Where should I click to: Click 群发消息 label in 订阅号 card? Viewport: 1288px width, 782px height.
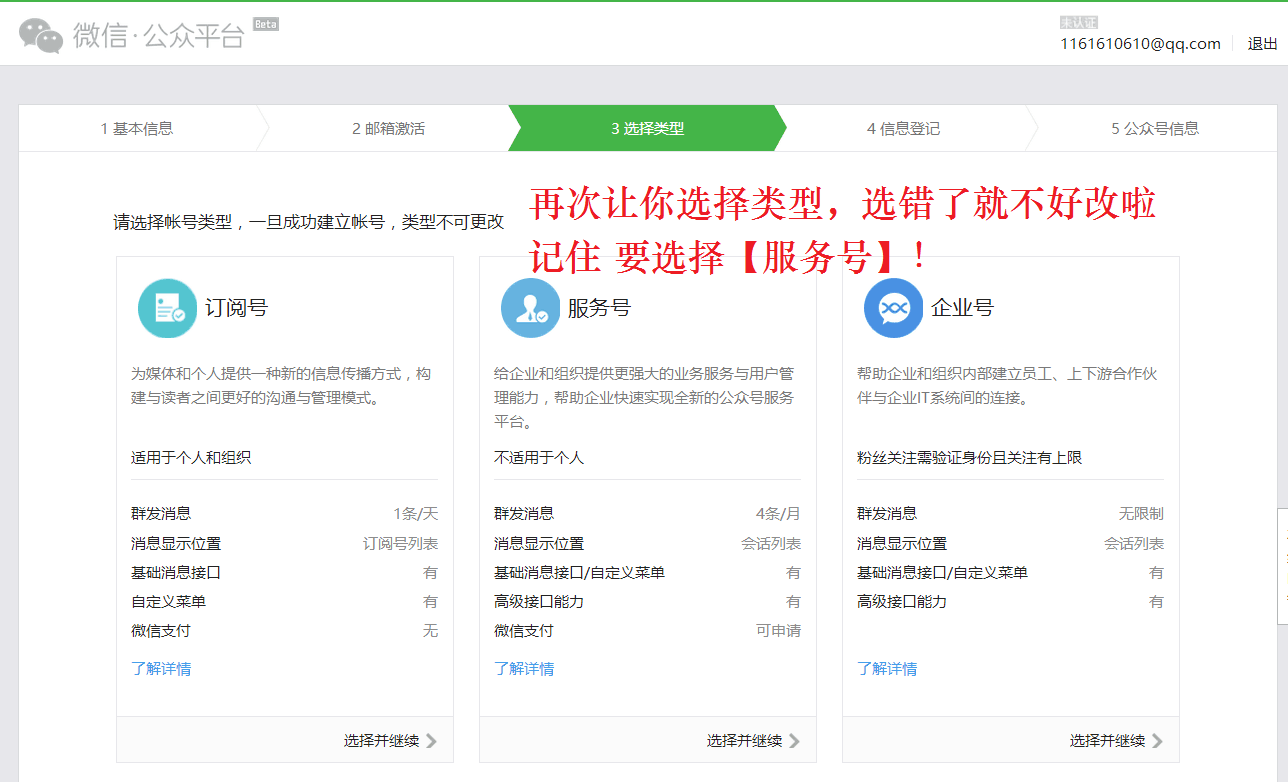click(161, 514)
